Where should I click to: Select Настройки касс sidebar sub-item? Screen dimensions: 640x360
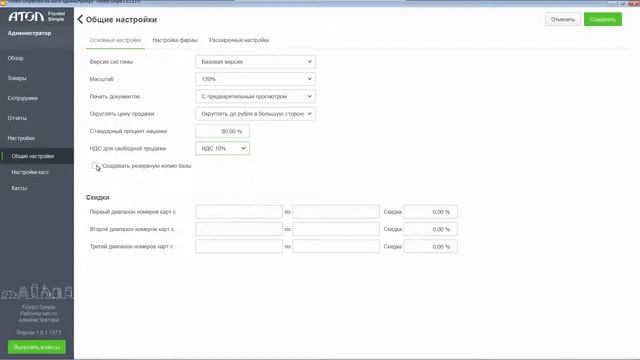pos(30,172)
